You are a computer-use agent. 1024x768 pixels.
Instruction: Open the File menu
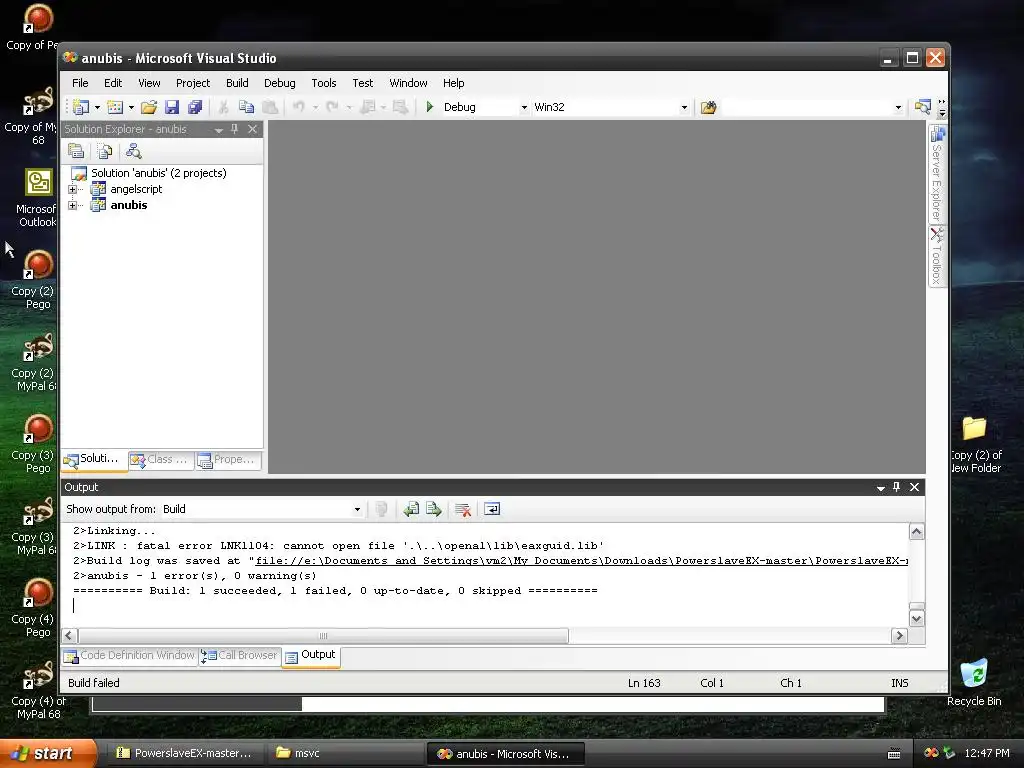point(80,83)
